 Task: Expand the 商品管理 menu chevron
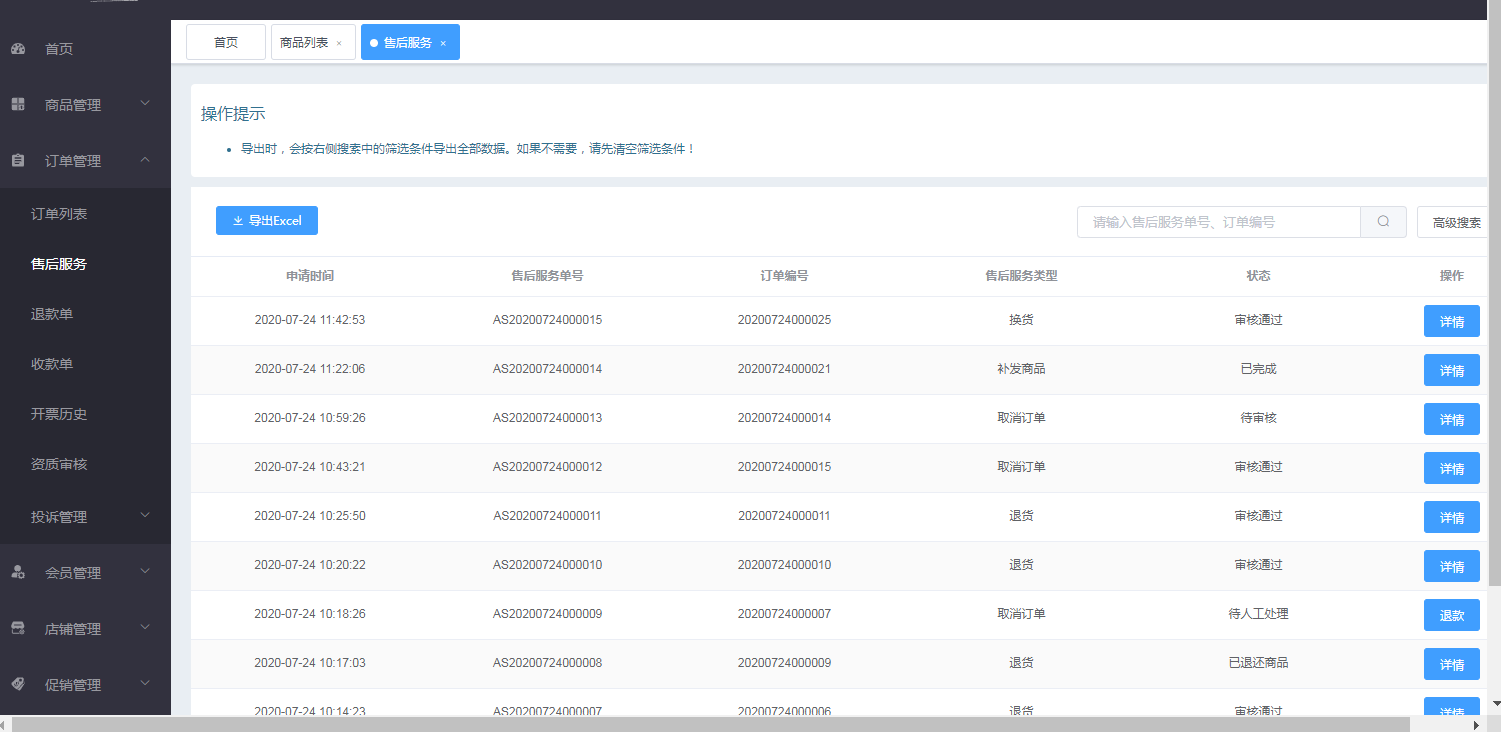click(145, 103)
